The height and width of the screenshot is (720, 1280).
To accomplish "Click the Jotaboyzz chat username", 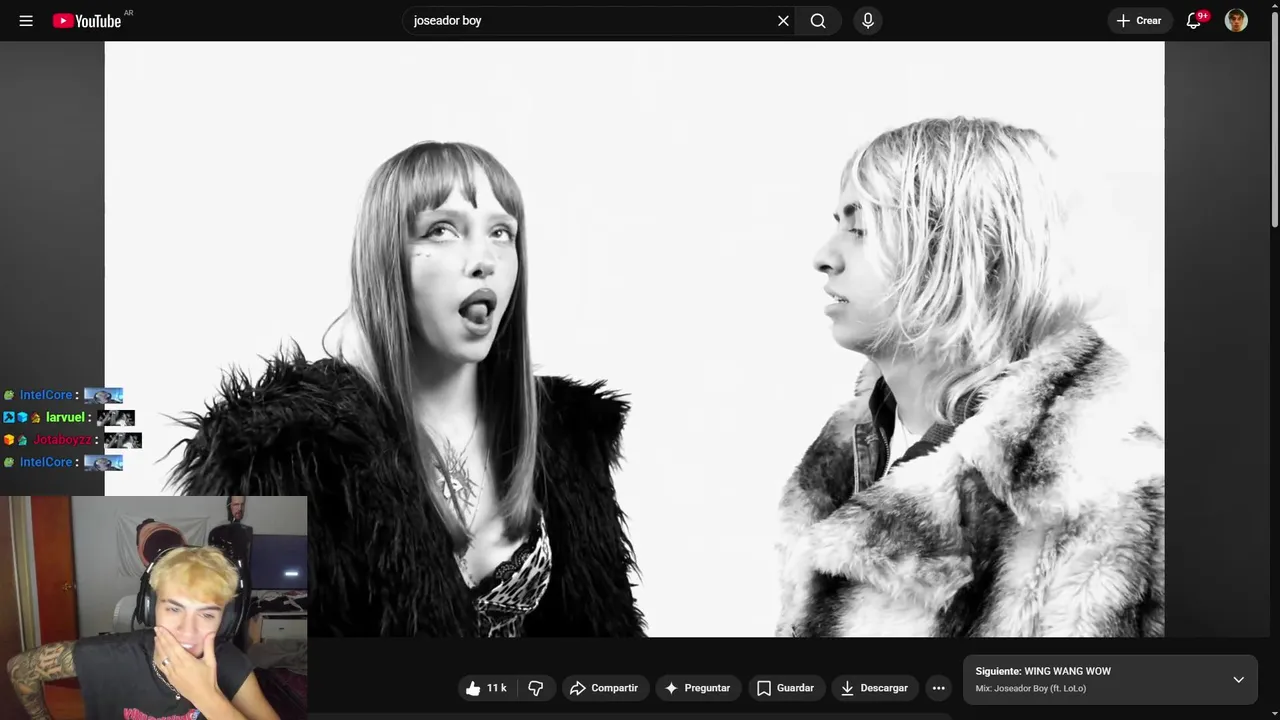I will click(62, 440).
